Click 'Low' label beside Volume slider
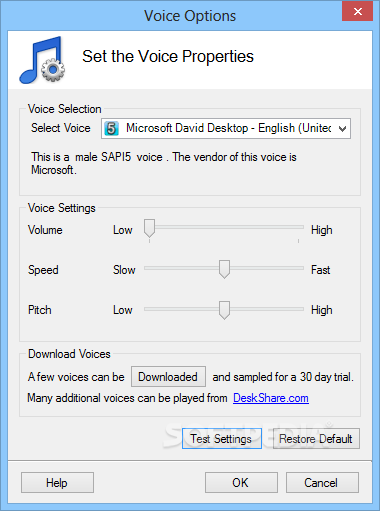Viewport: 380px width, 511px height. (x=123, y=230)
